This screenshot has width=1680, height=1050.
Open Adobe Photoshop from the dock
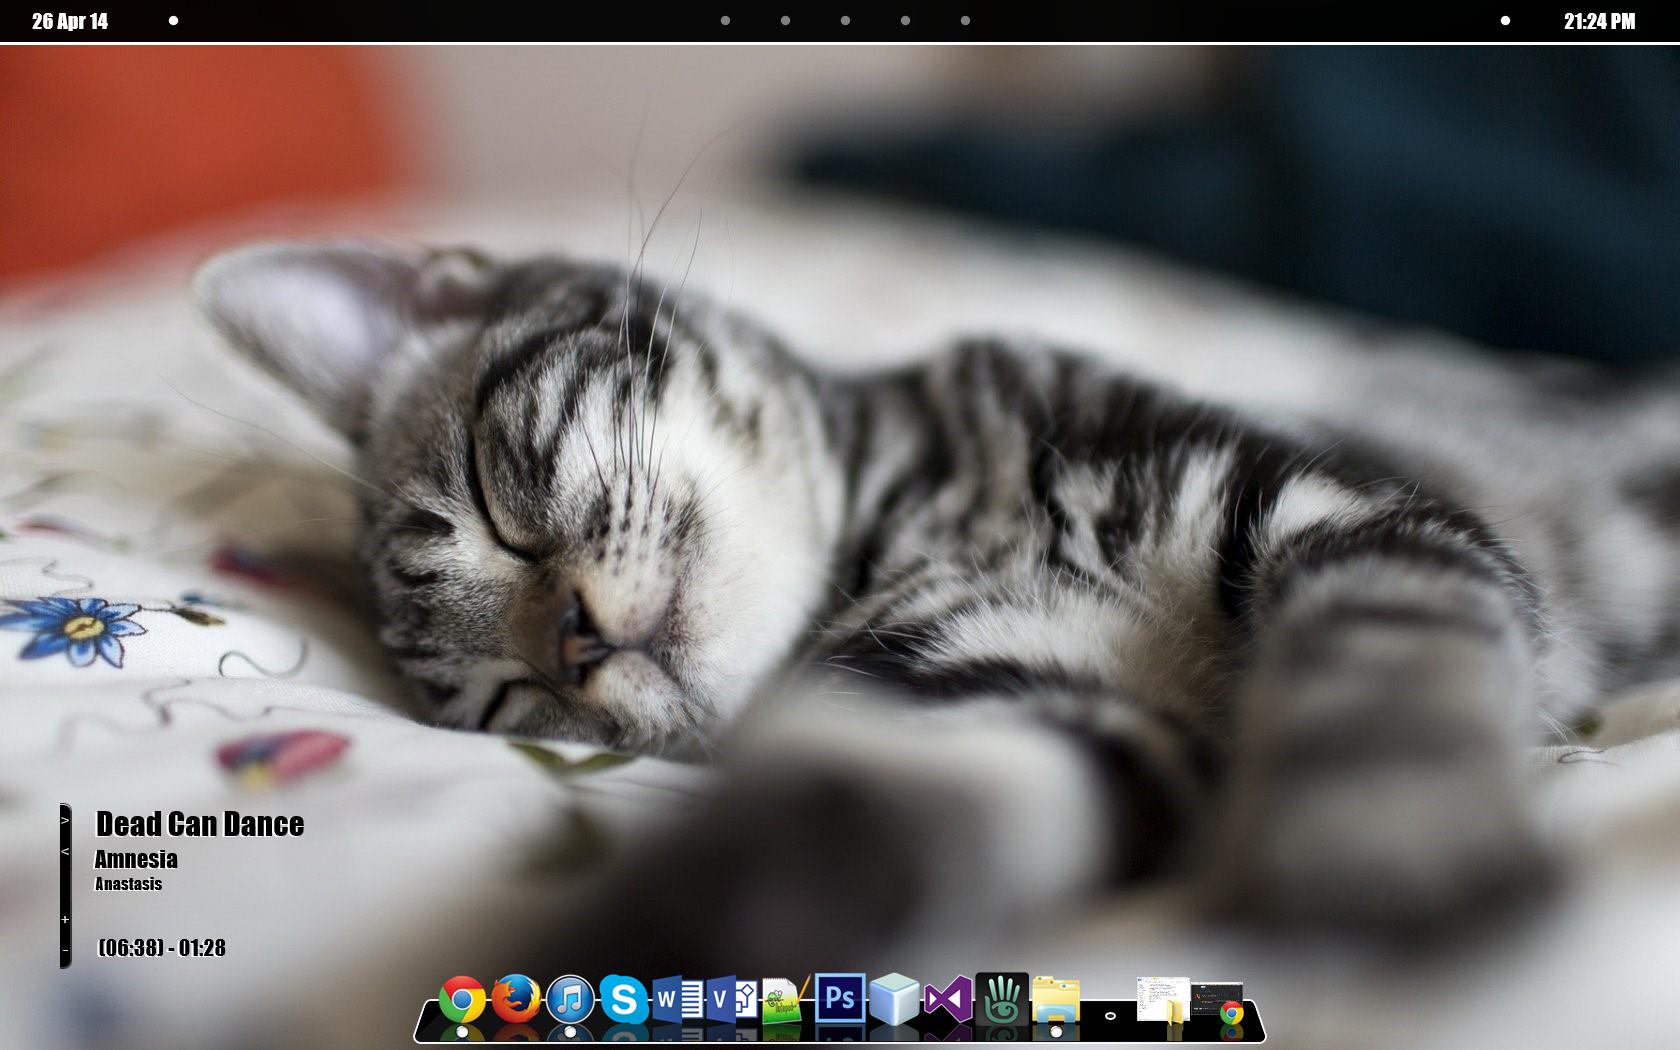pyautogui.click(x=840, y=998)
